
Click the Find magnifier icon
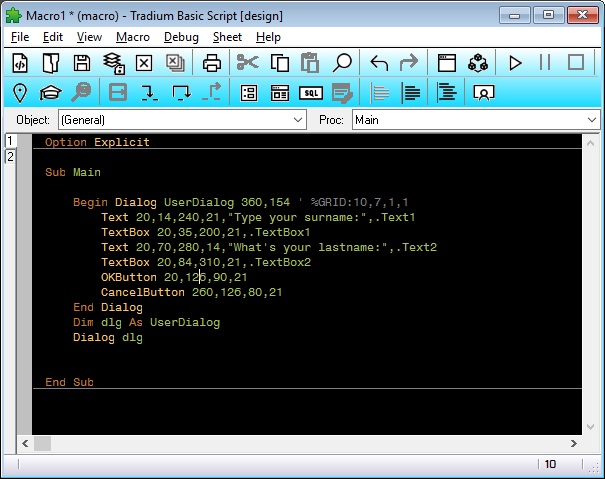[x=342, y=63]
